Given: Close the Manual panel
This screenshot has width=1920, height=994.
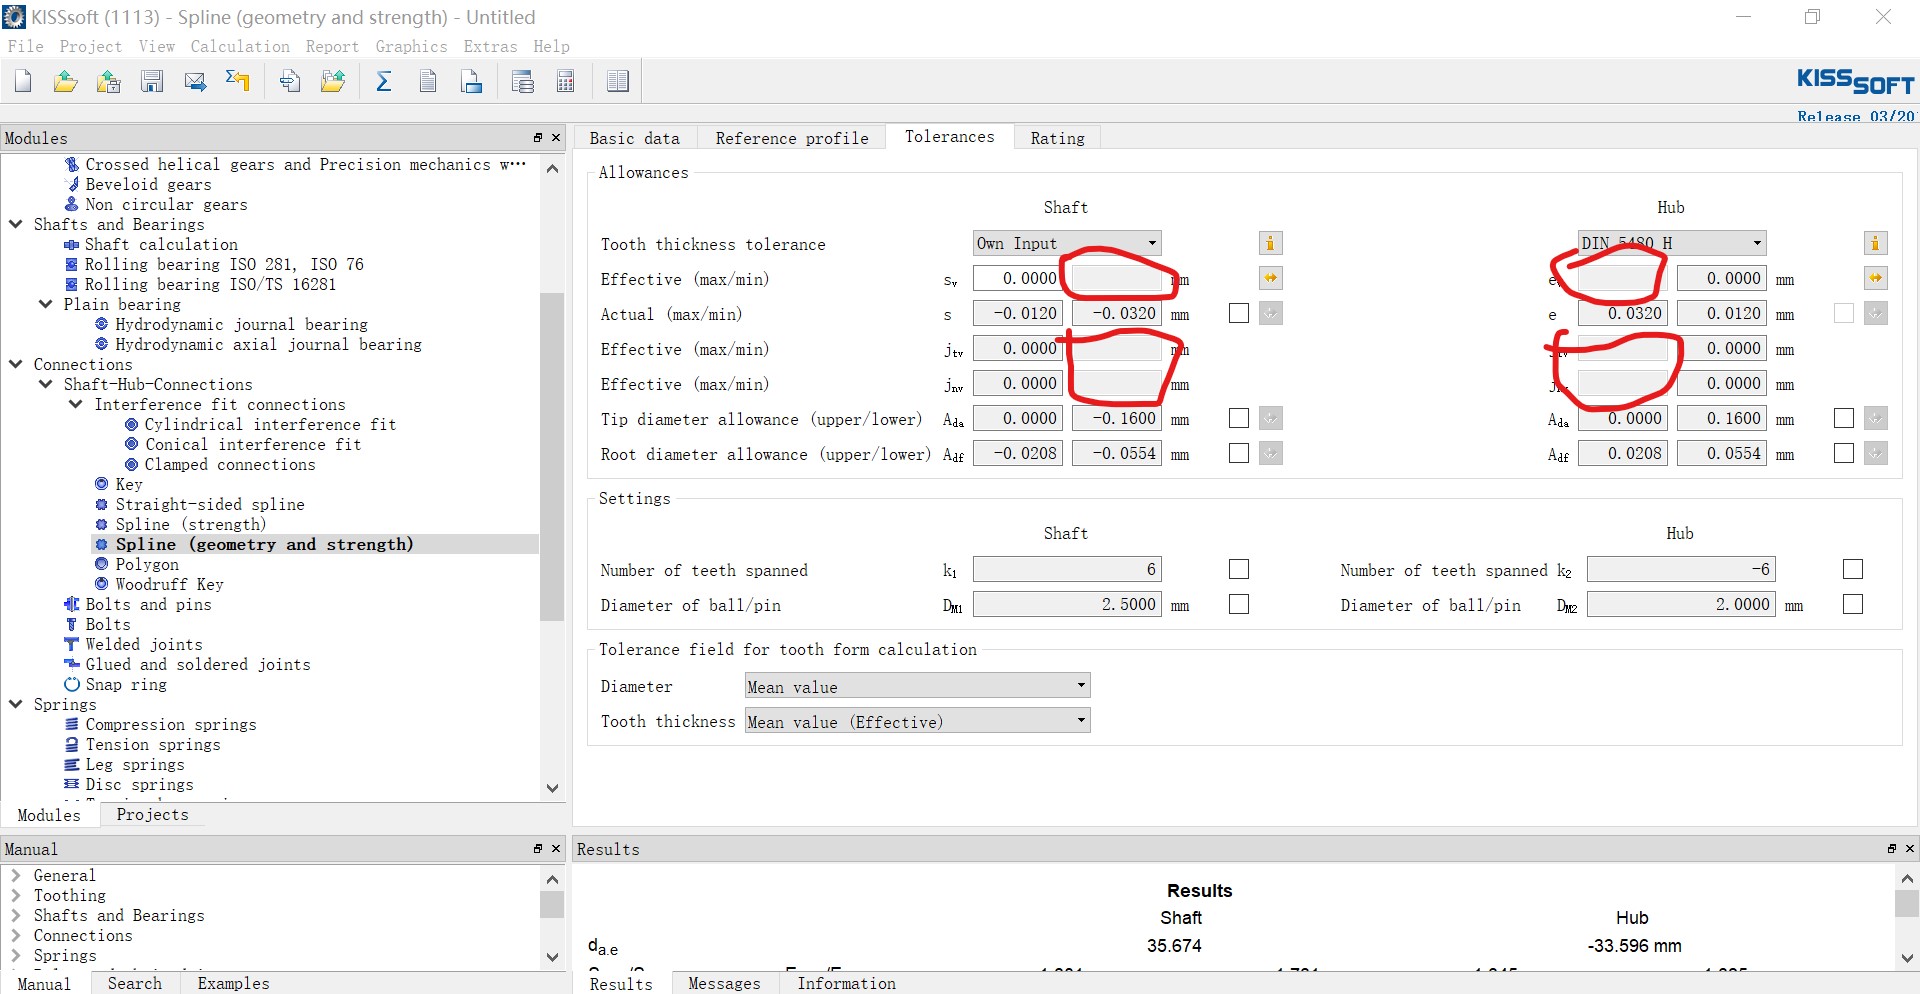Looking at the screenshot, I should (556, 849).
